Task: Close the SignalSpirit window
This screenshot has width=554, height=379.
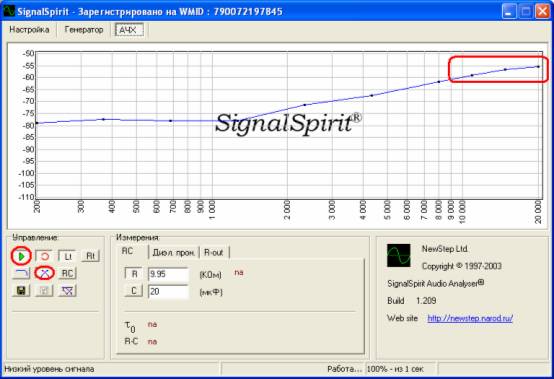Action: pos(542,12)
